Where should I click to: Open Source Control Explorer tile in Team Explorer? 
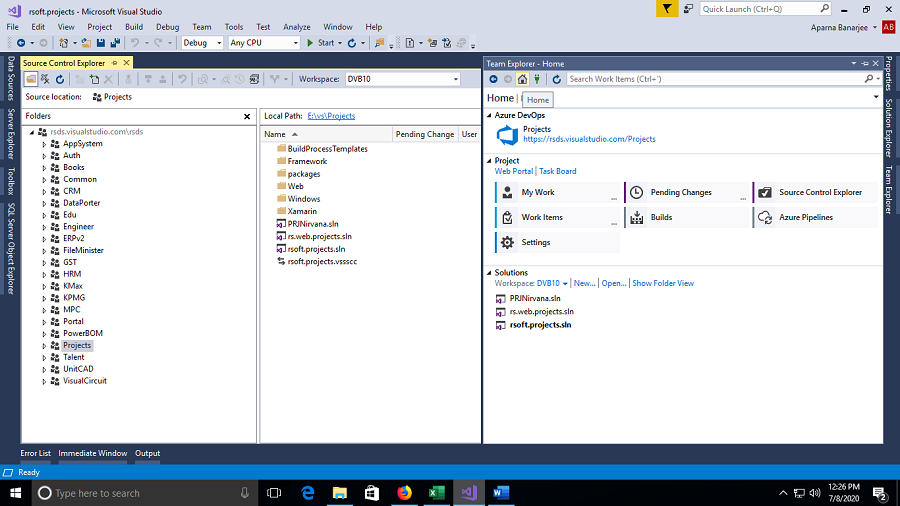(815, 192)
